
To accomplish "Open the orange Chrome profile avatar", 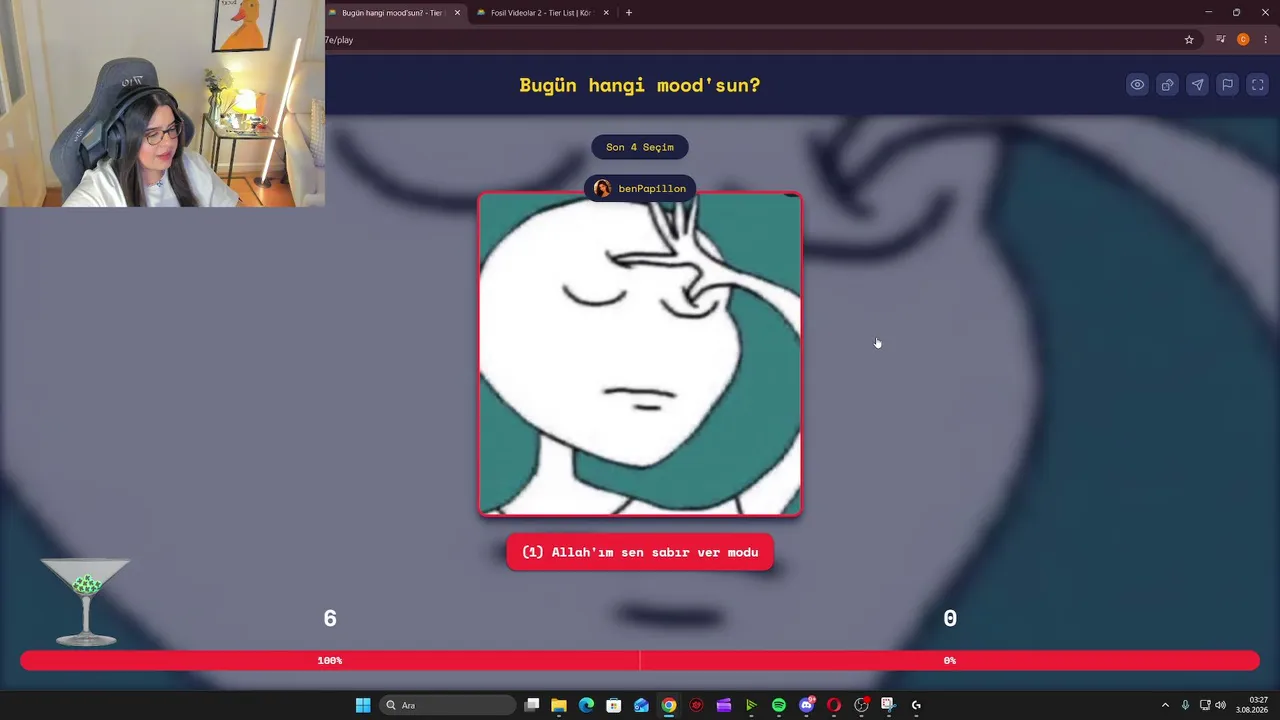I will click(x=1243, y=40).
